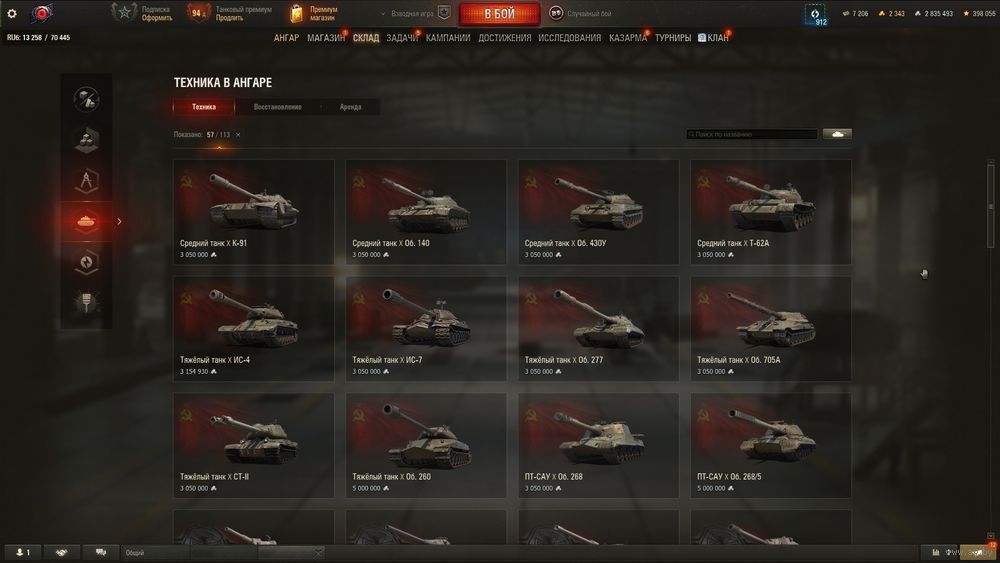1000x563 pixels.
Task: Switch to the Восстановление tab
Action: pos(277,107)
